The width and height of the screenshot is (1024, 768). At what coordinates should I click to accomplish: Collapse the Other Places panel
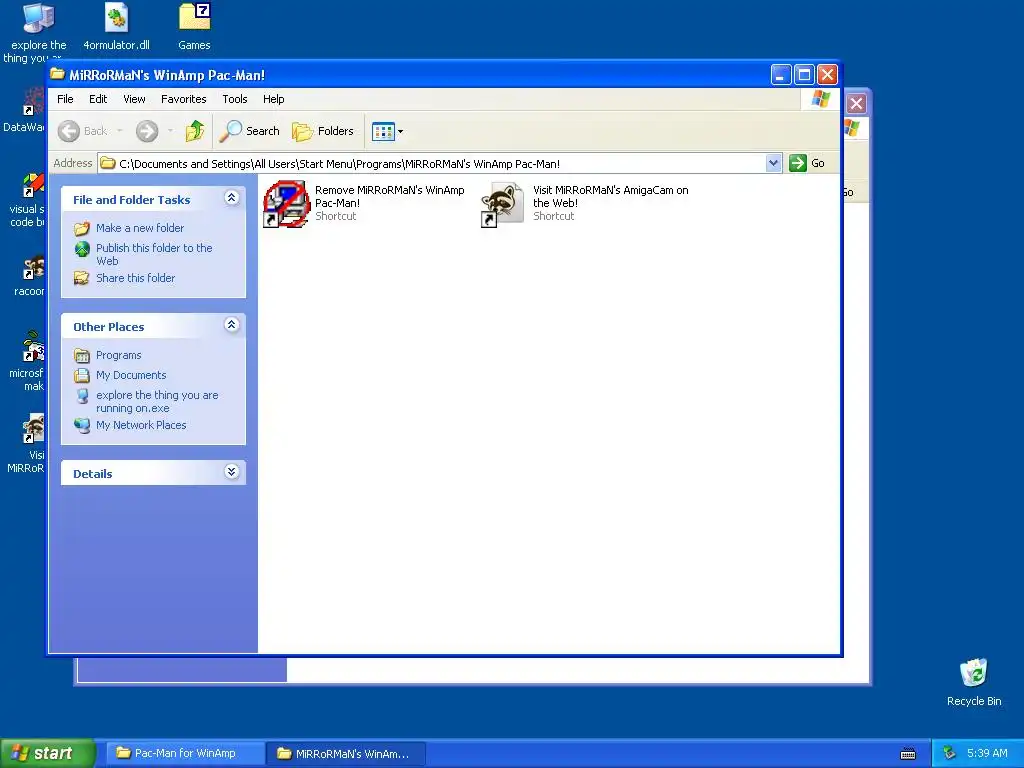[x=231, y=325]
